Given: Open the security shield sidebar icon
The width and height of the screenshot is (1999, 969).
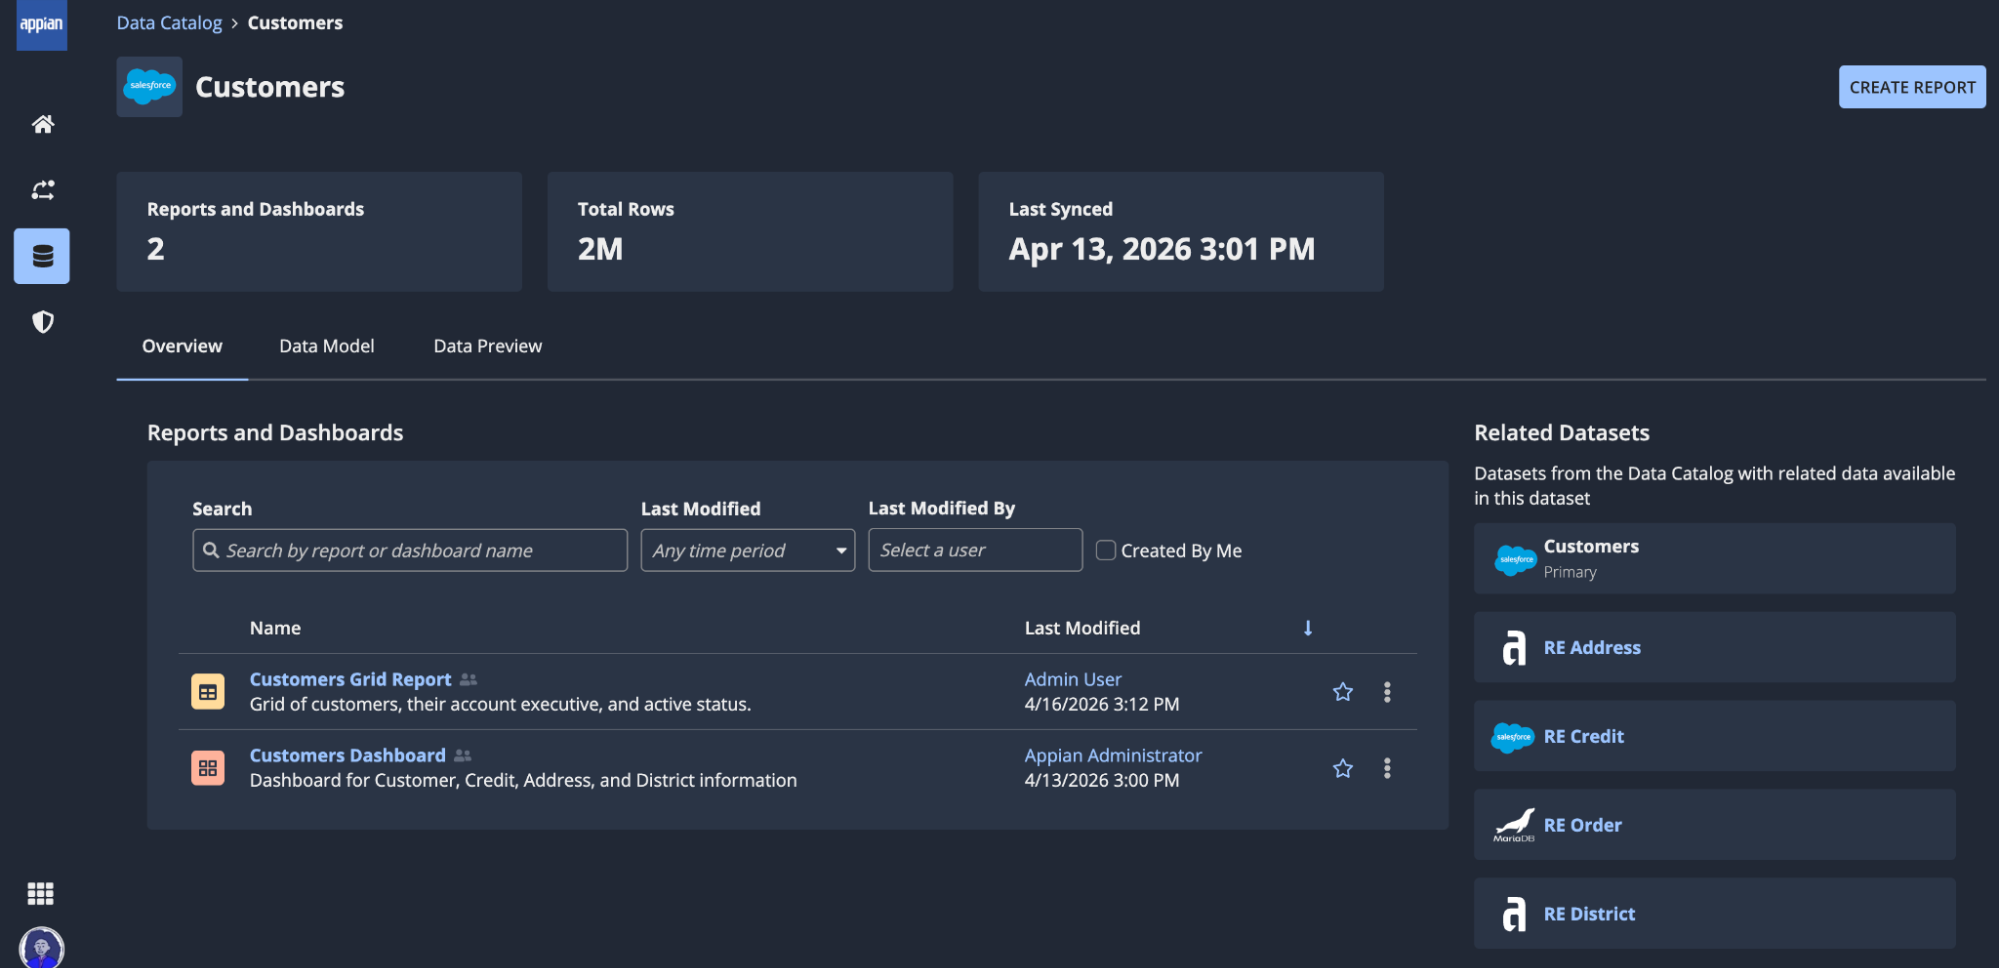Looking at the screenshot, I should click(42, 322).
